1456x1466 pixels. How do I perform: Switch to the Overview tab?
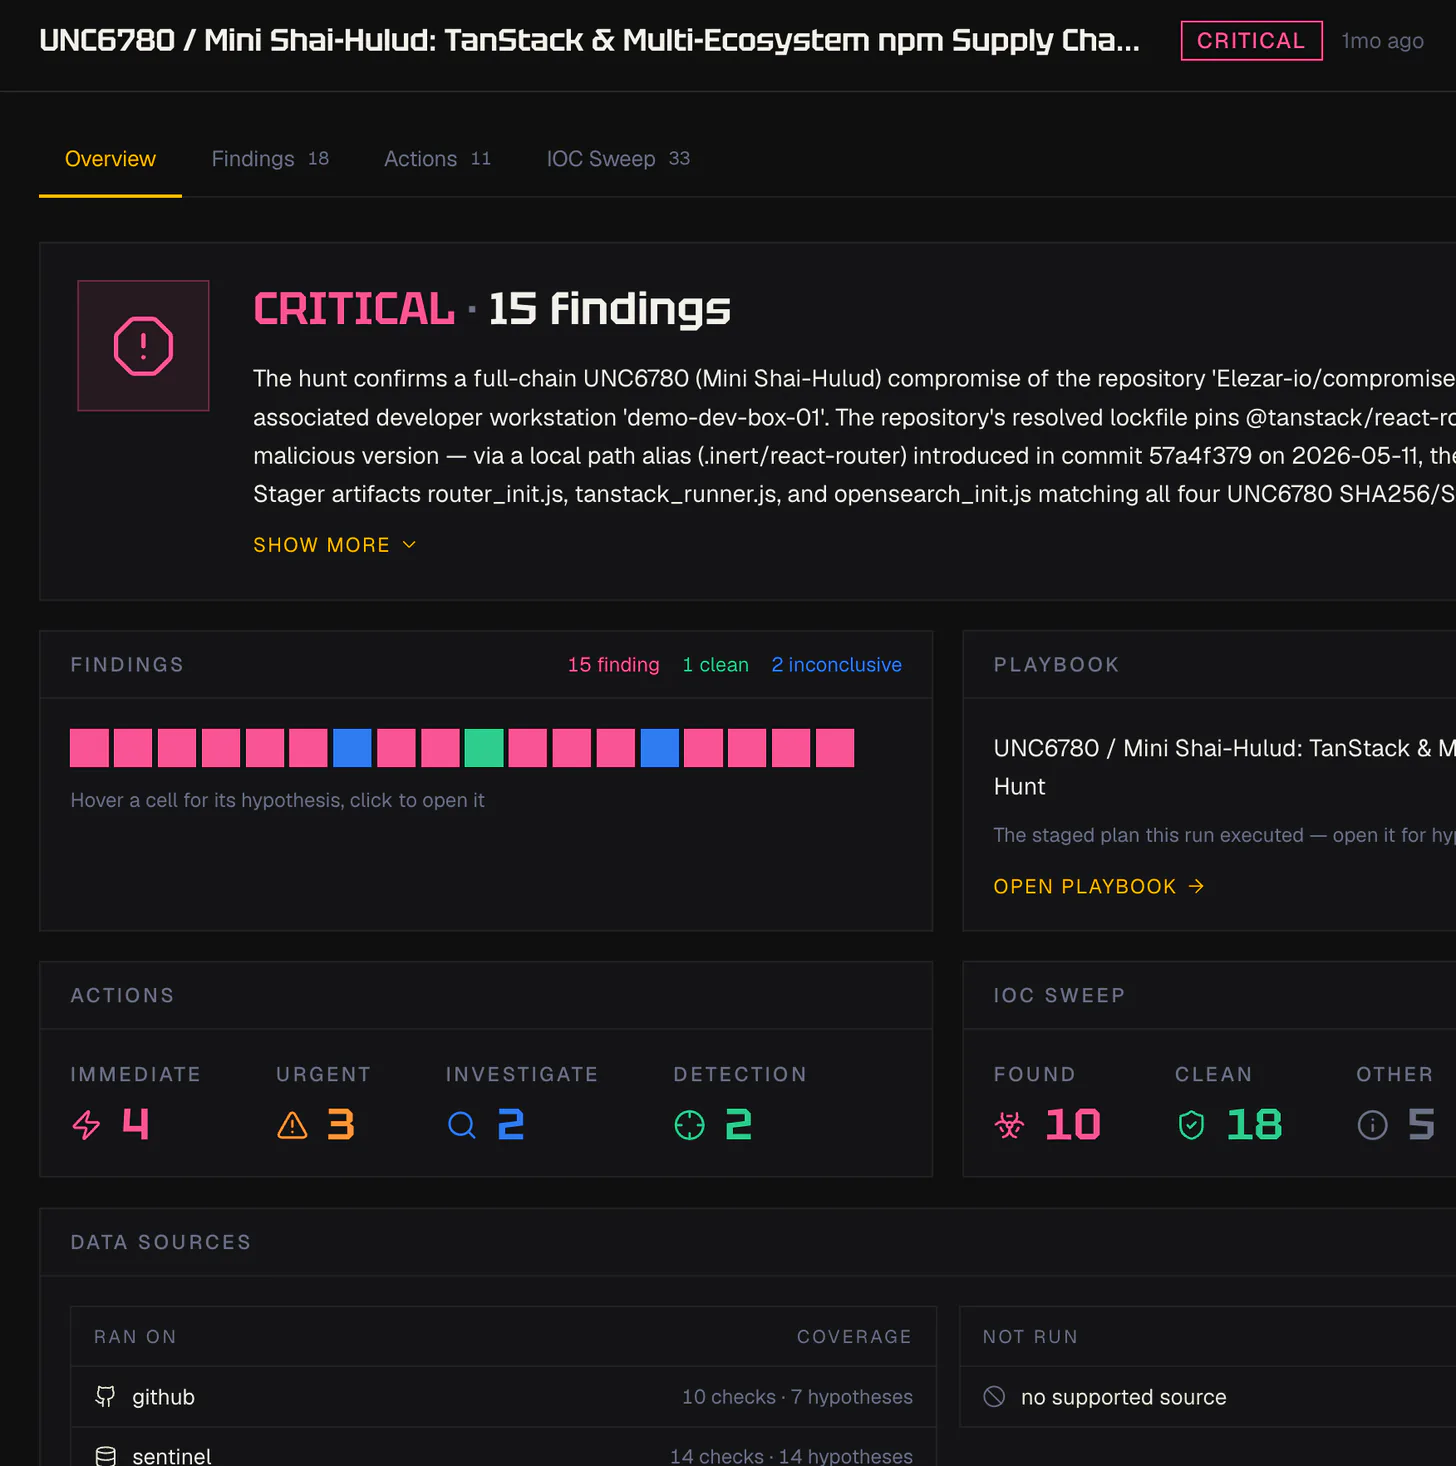click(110, 159)
